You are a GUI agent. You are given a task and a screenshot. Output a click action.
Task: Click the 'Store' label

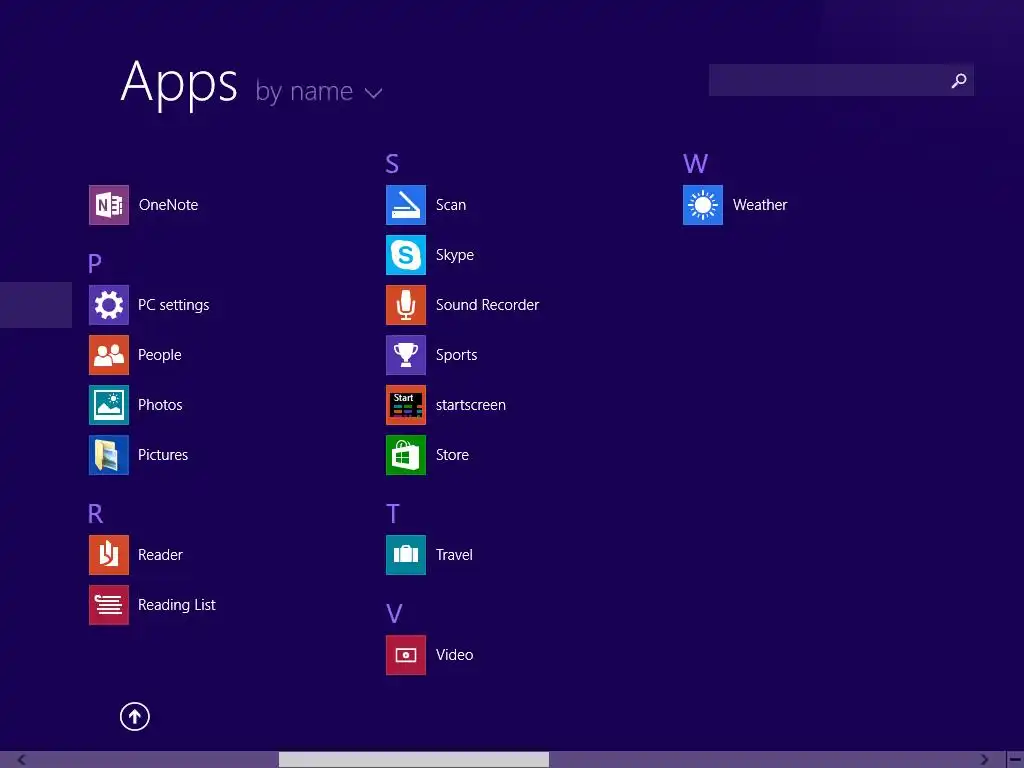pyautogui.click(x=452, y=455)
